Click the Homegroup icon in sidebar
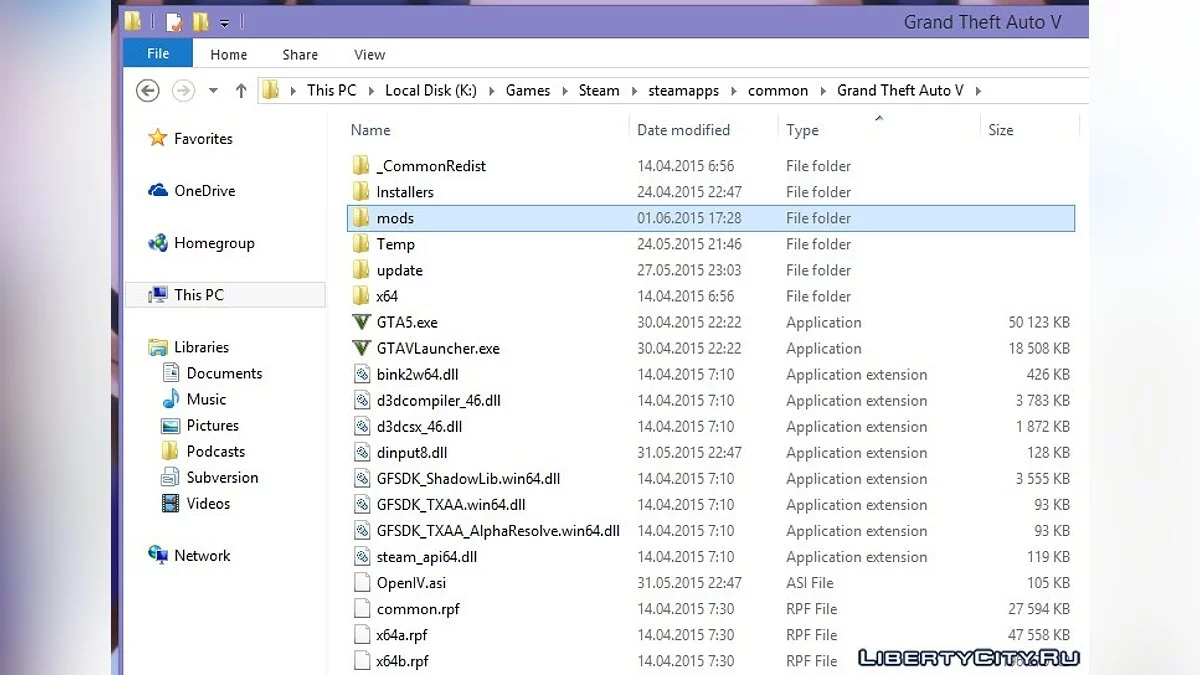The height and width of the screenshot is (675, 1200). pos(157,243)
